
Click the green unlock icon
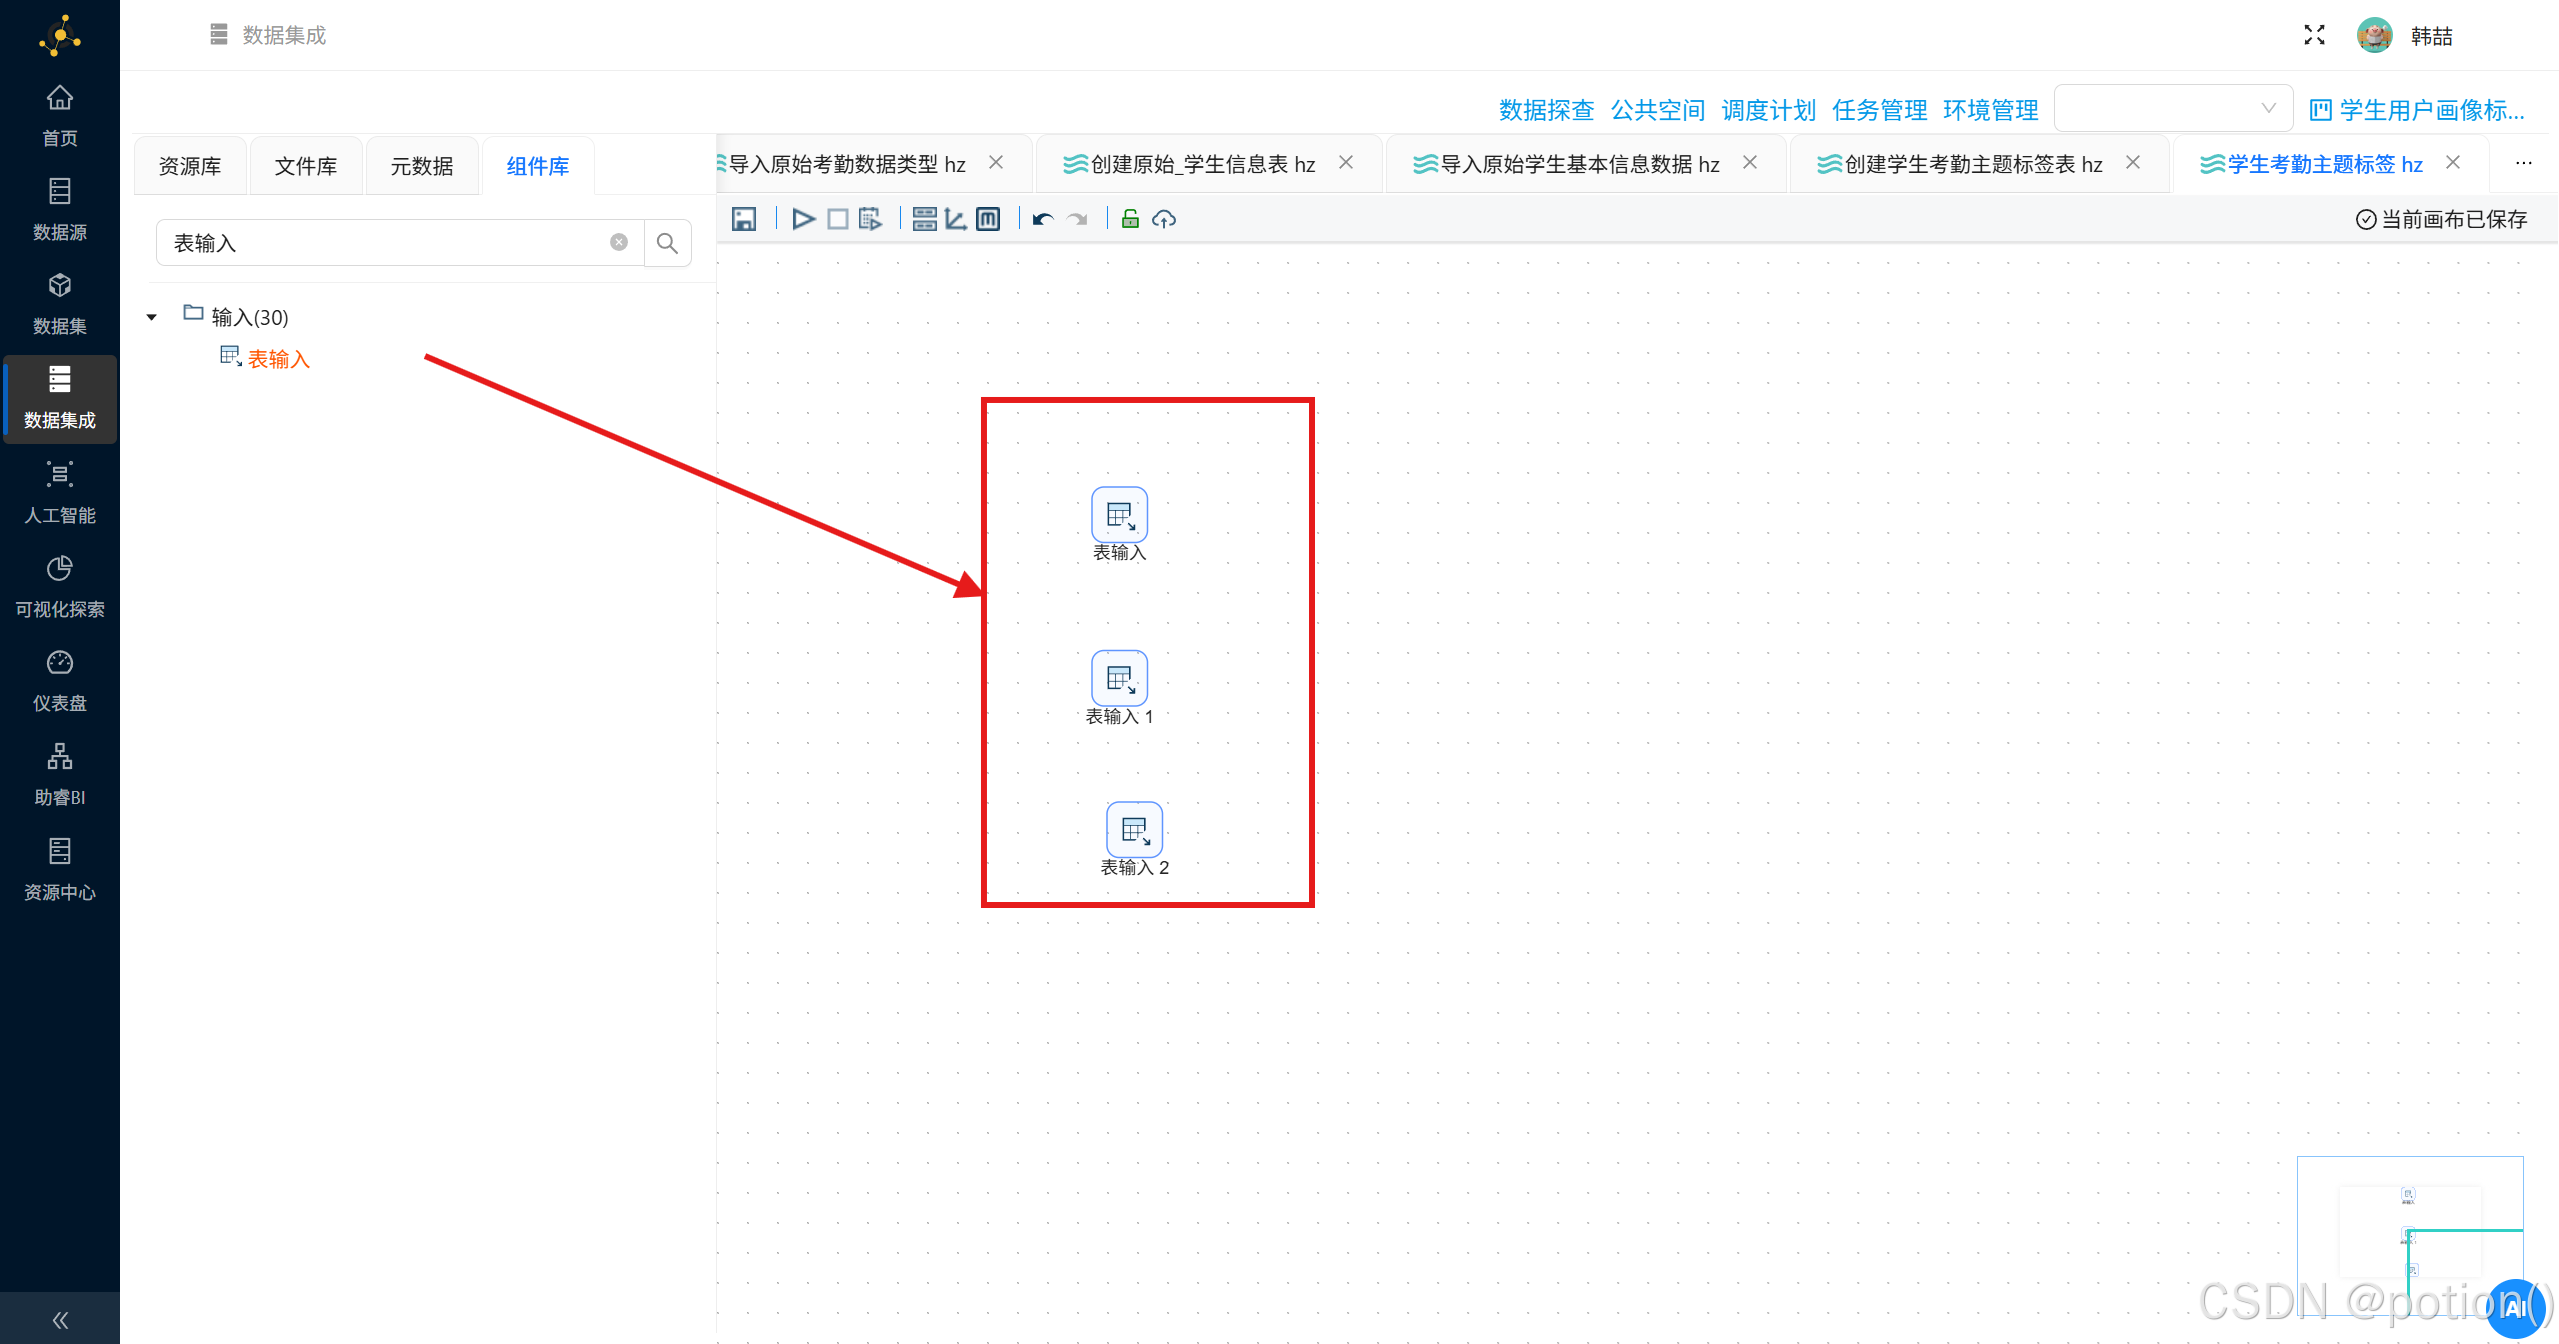[1130, 219]
